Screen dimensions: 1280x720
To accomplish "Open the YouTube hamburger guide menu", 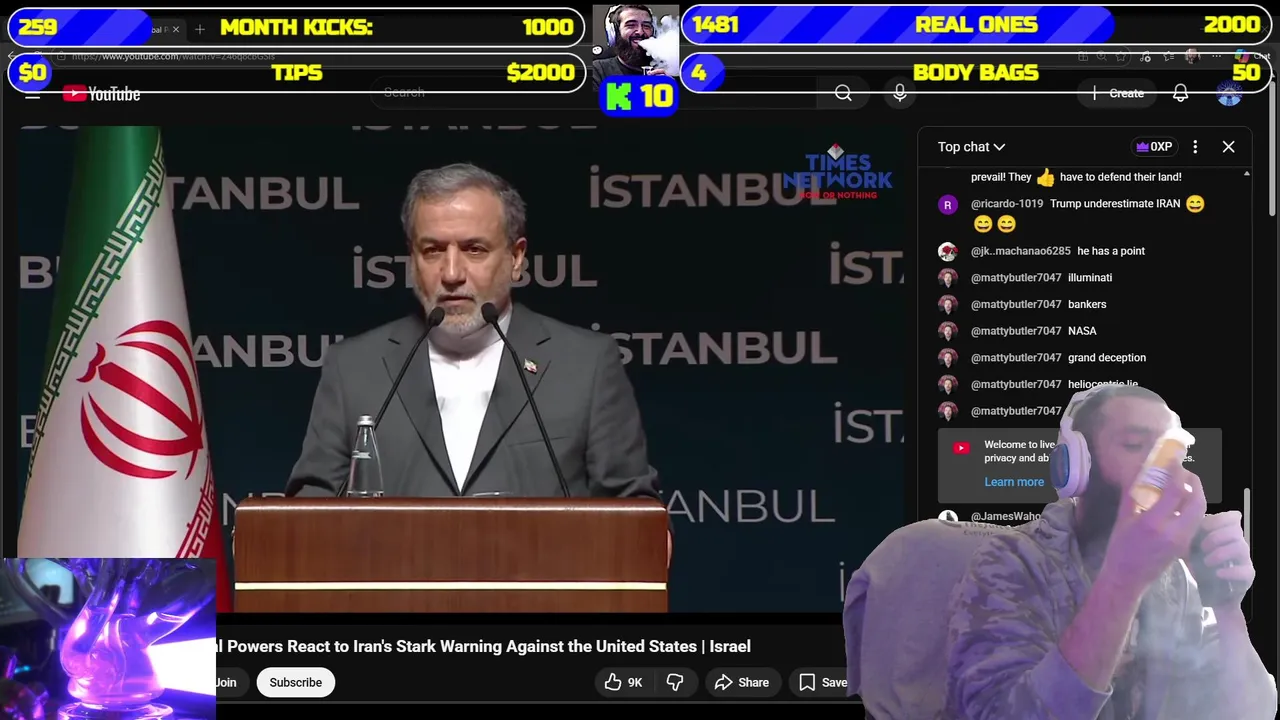I will (32, 93).
